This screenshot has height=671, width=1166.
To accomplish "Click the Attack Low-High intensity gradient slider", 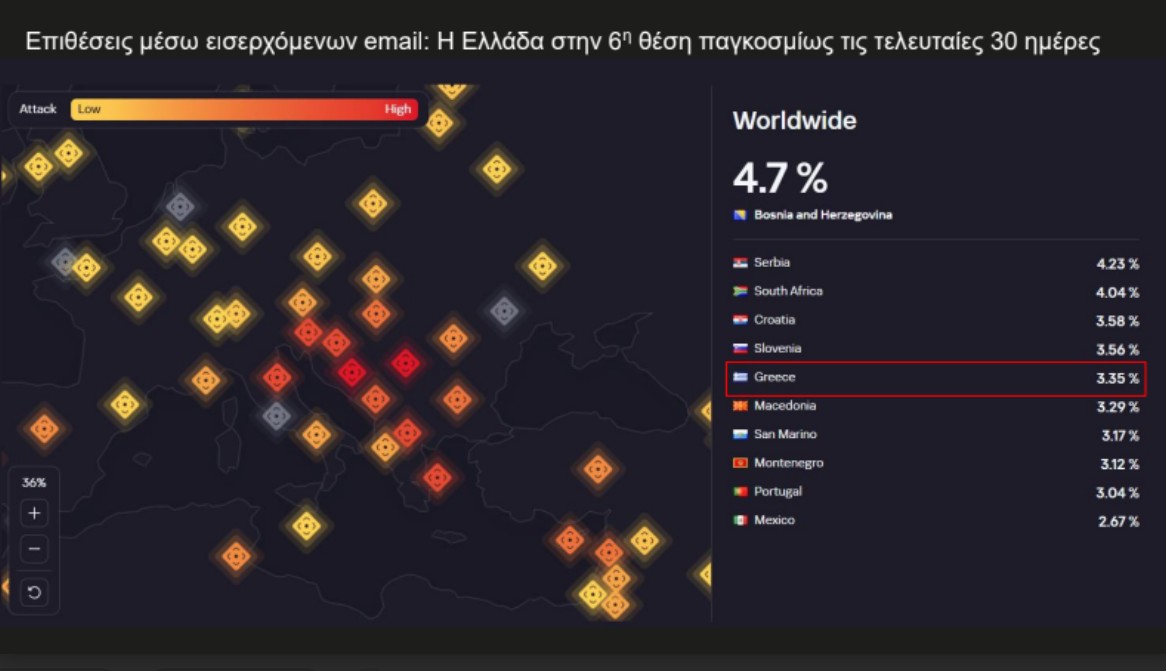I will (244, 108).
